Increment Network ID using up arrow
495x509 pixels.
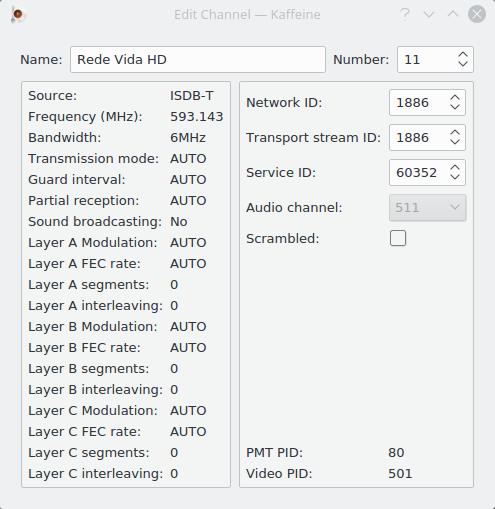click(455, 98)
